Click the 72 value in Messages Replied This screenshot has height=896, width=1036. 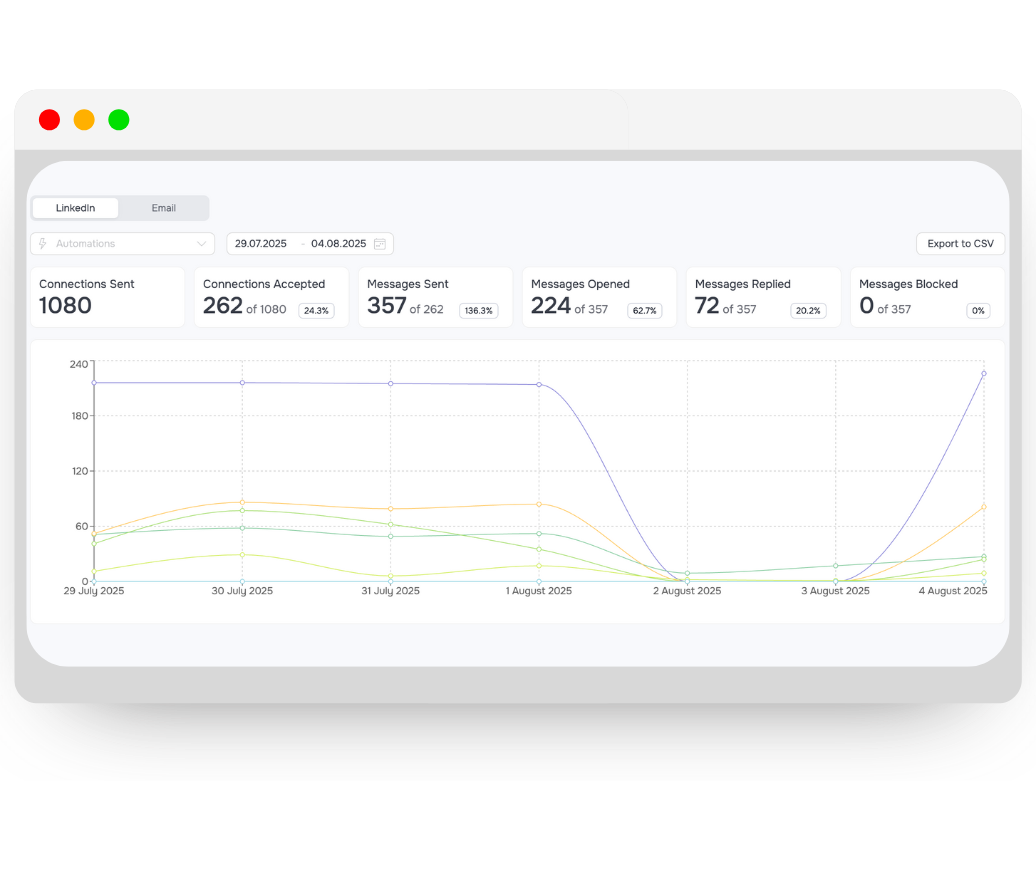(707, 305)
